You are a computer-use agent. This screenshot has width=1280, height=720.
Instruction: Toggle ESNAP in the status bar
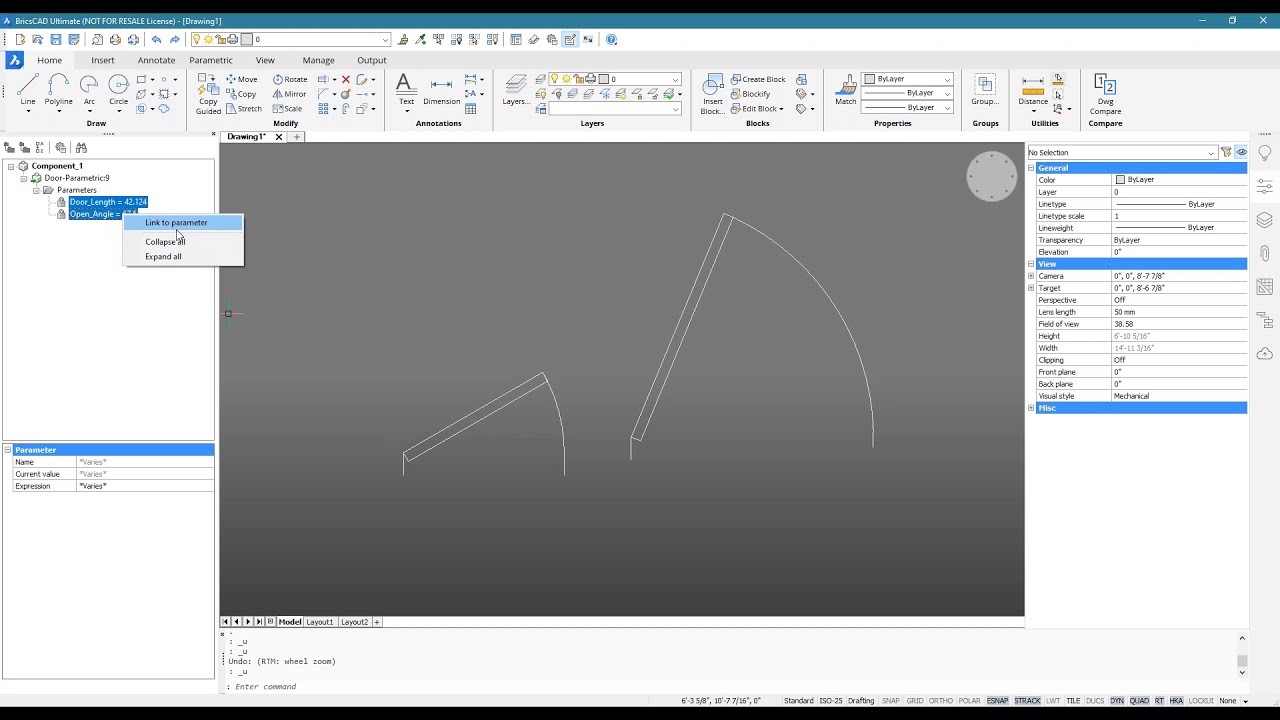(x=997, y=701)
